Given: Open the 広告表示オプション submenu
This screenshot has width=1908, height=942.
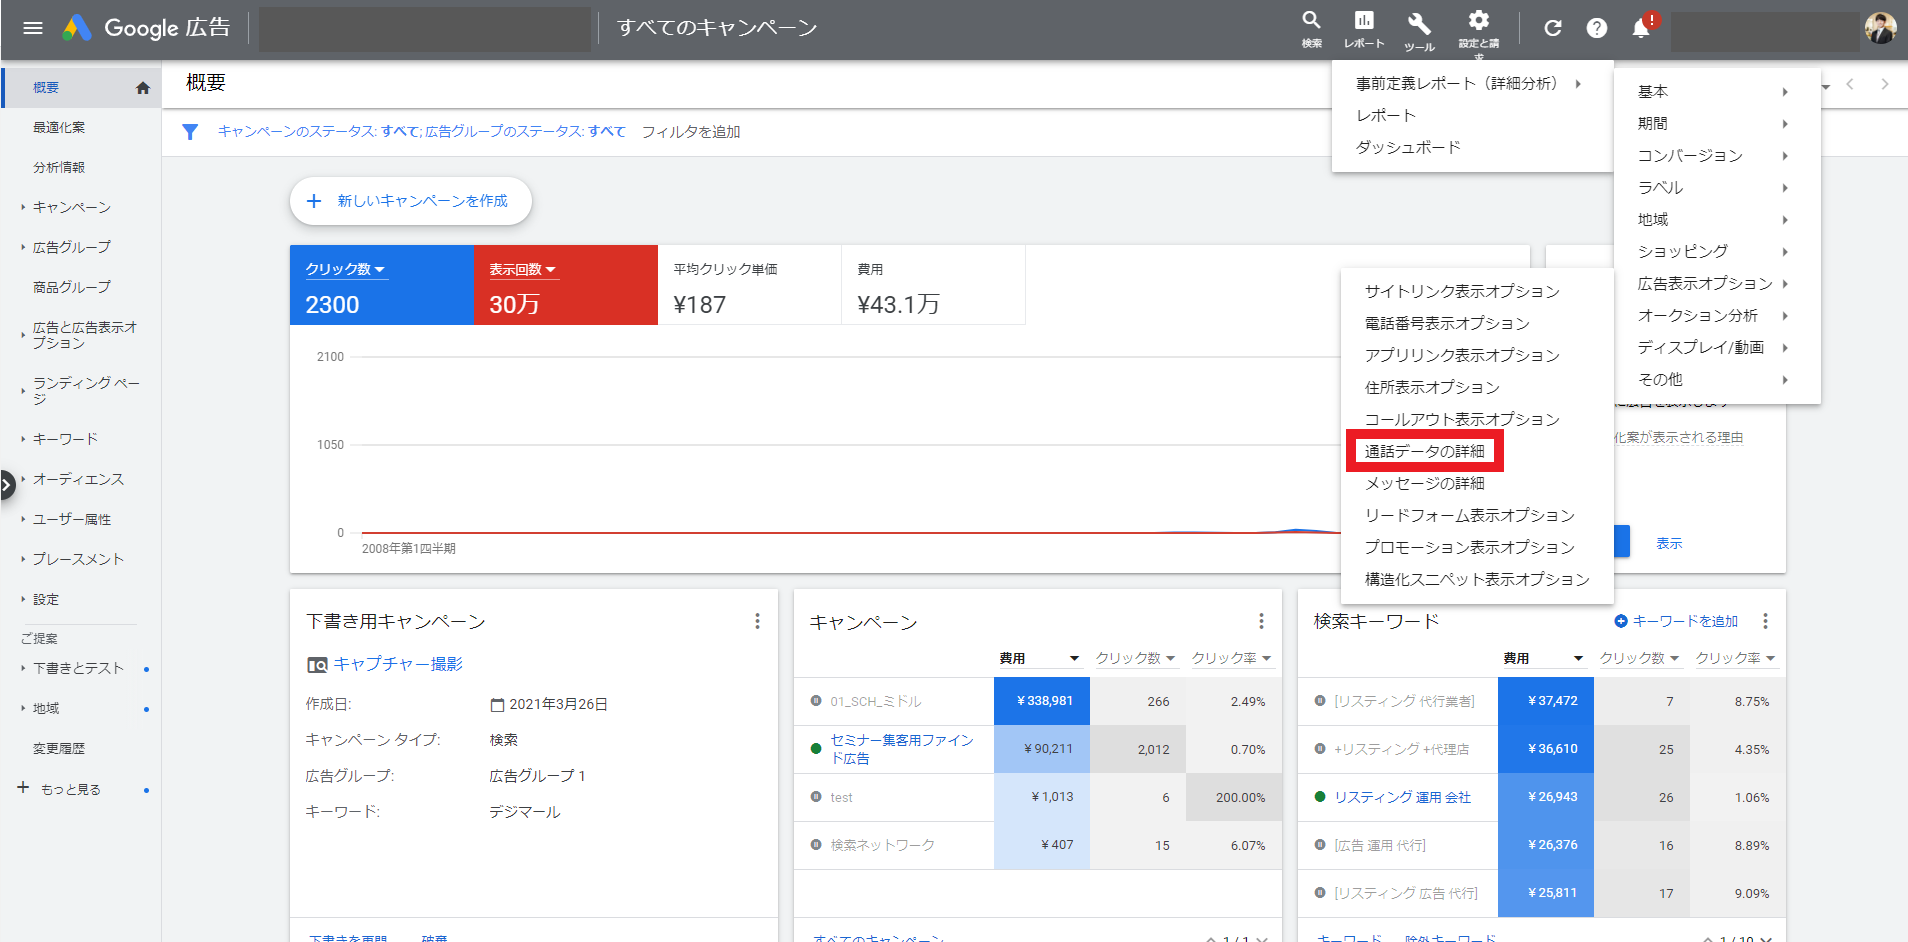Looking at the screenshot, I should [1712, 283].
